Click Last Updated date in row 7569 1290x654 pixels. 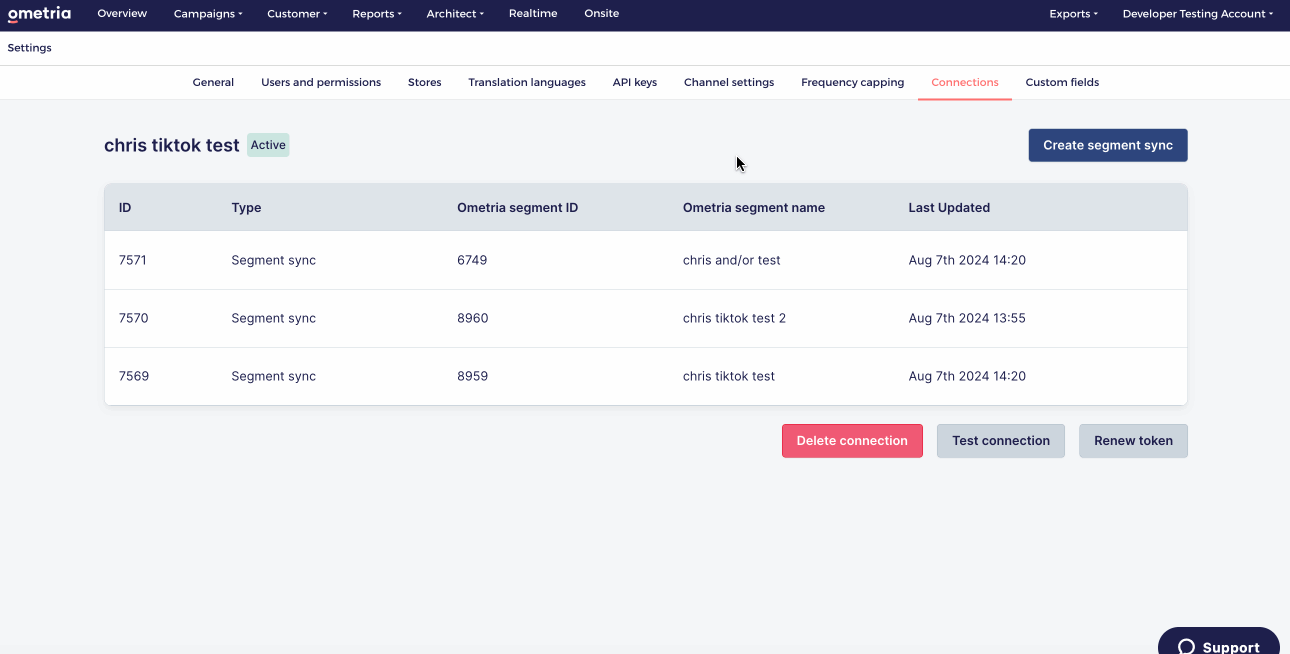coord(967,376)
